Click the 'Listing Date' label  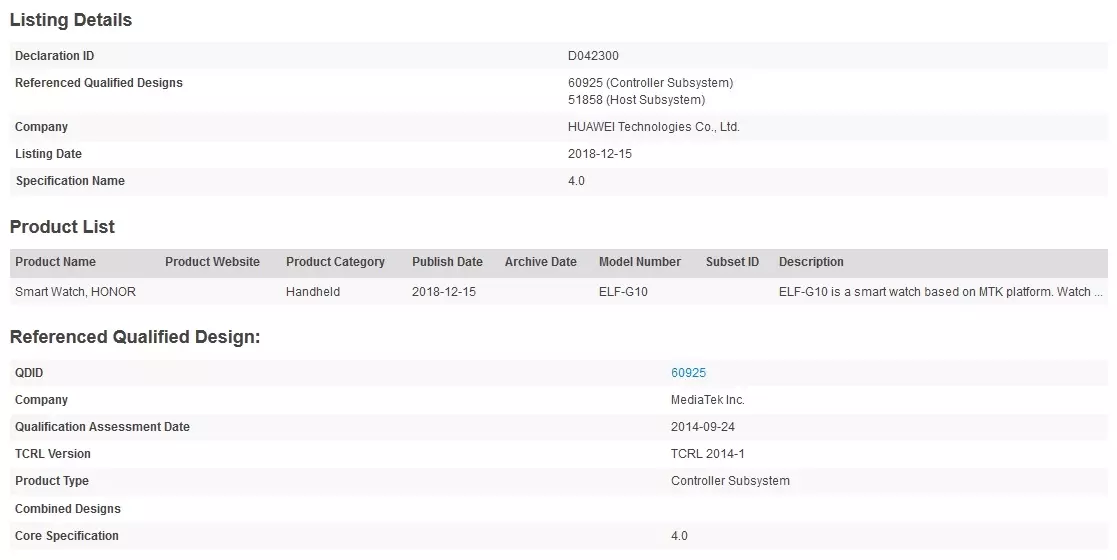[48, 154]
